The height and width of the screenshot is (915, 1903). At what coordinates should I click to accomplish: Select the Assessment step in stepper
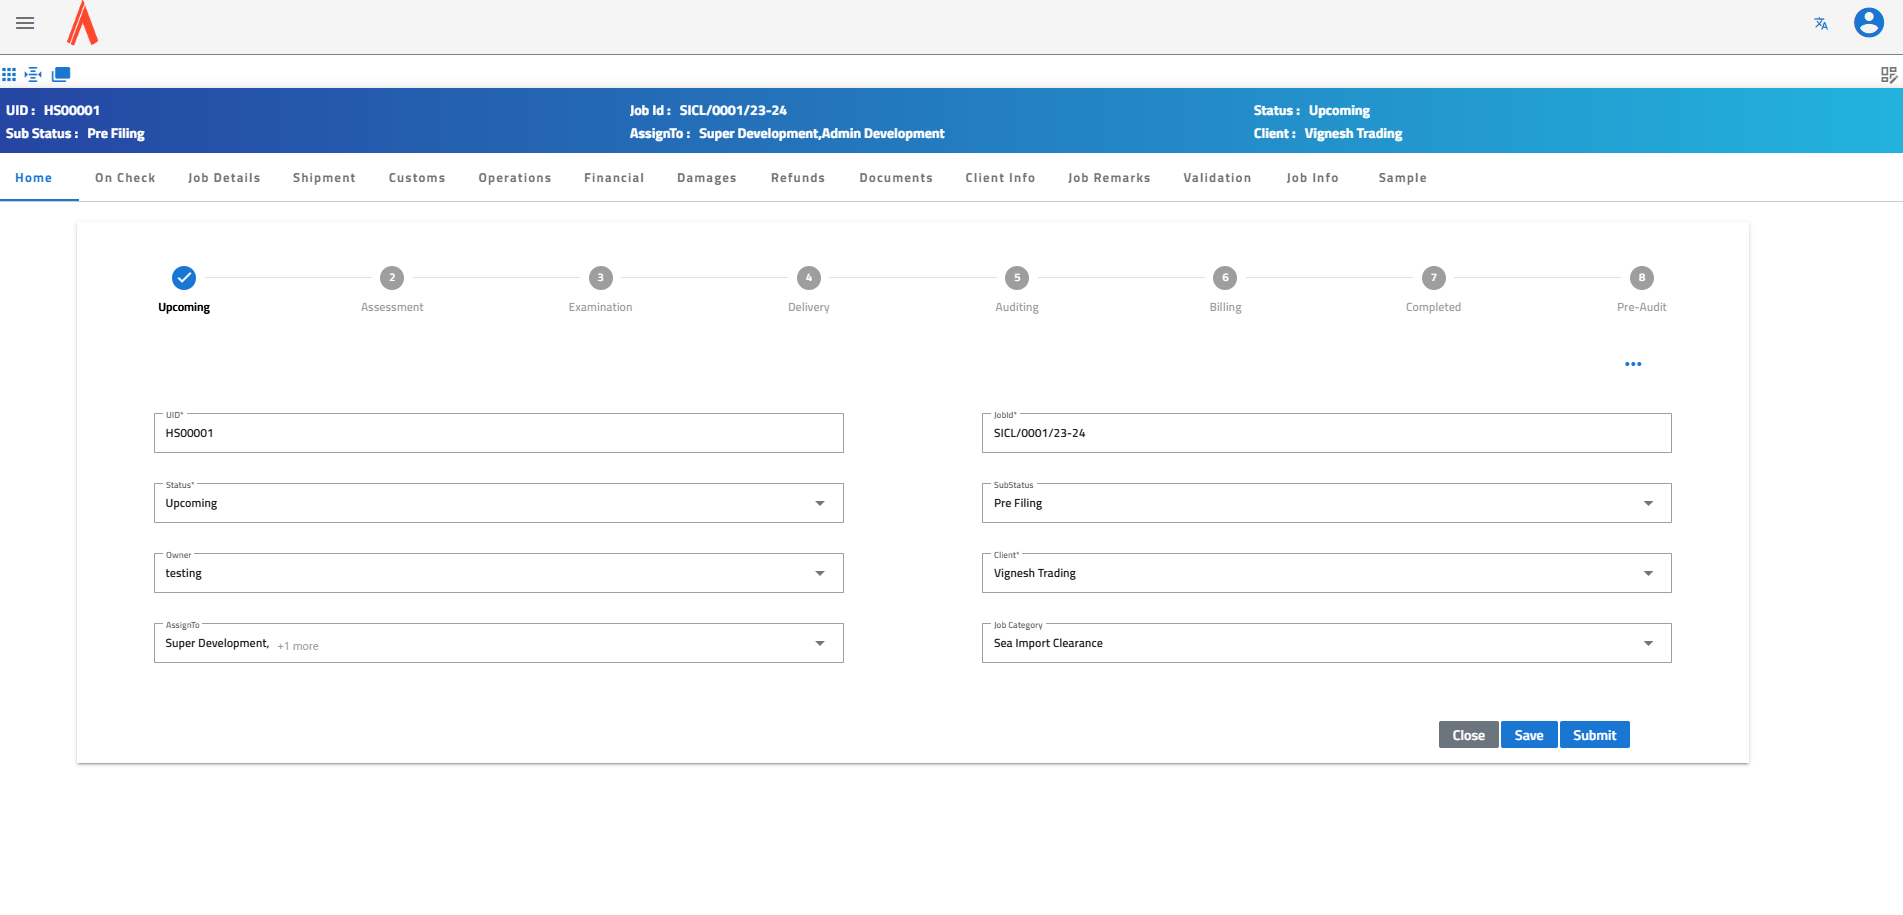tap(392, 278)
